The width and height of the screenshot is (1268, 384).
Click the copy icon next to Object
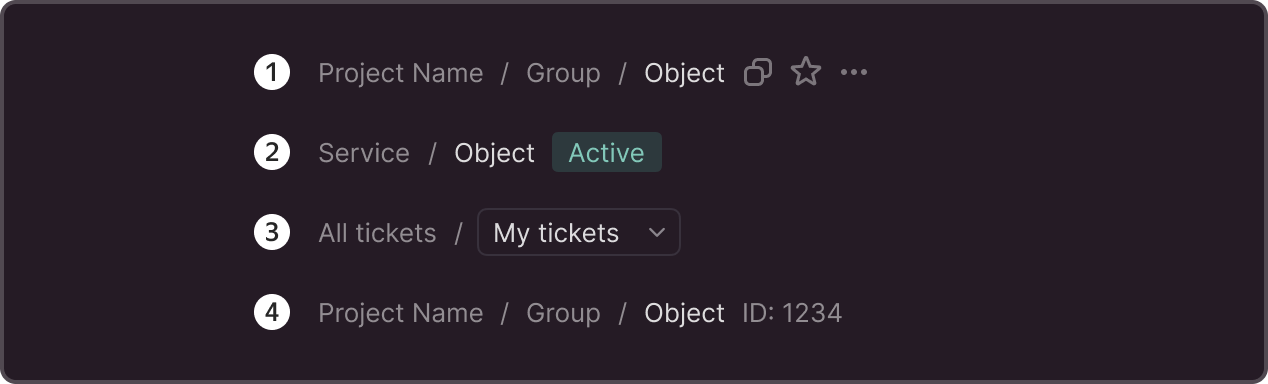(758, 72)
